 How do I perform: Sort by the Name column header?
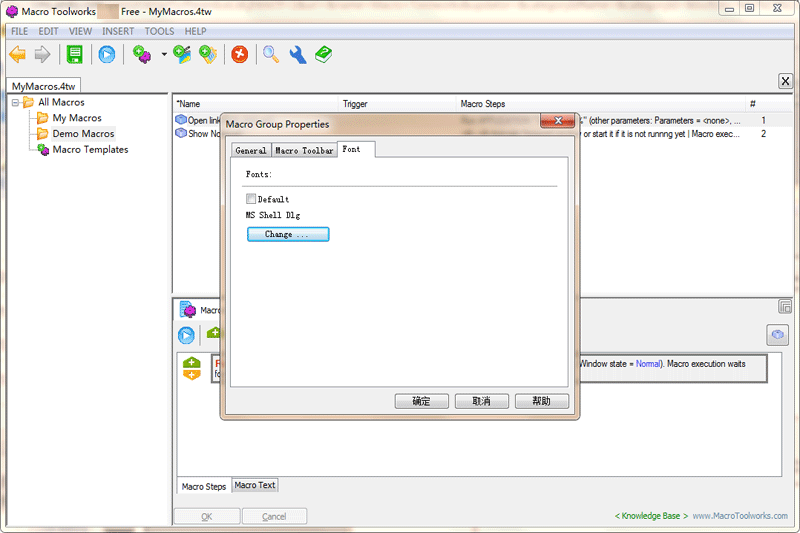pyautogui.click(x=255, y=104)
